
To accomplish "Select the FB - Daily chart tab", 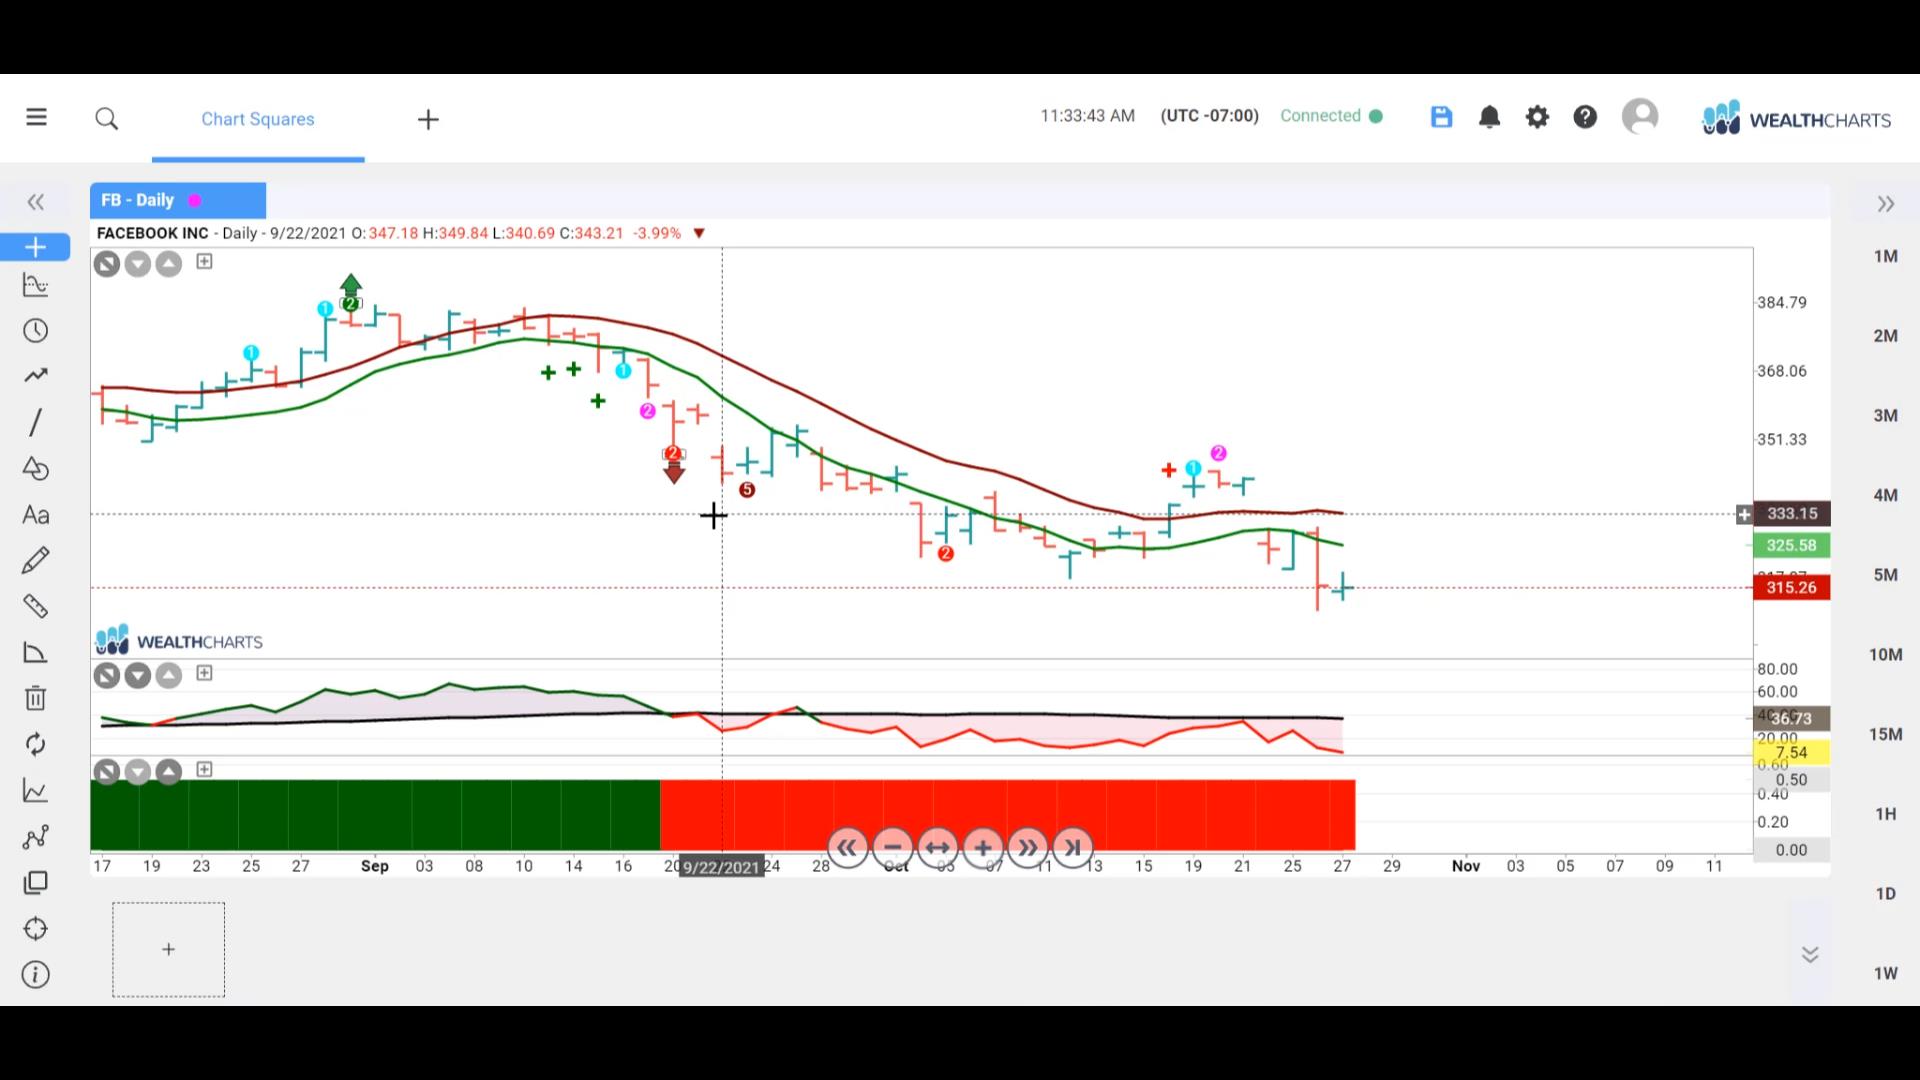I will [178, 200].
